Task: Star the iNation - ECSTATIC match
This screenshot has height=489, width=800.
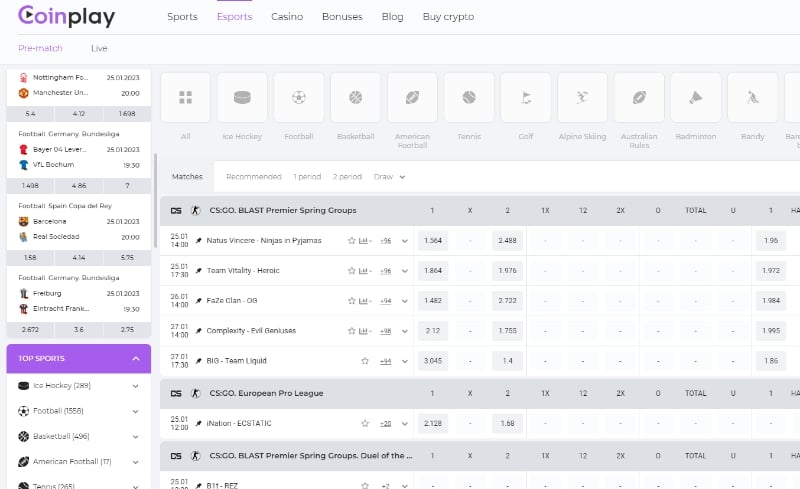Action: click(x=365, y=423)
